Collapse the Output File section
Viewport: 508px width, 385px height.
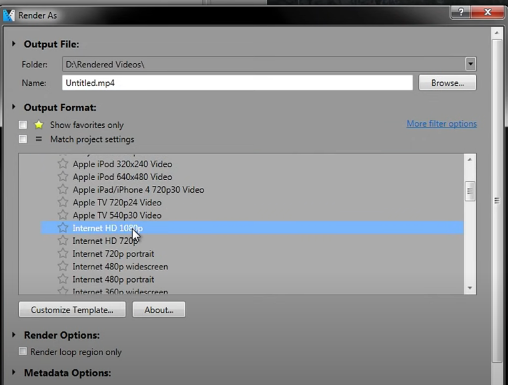(x=14, y=44)
